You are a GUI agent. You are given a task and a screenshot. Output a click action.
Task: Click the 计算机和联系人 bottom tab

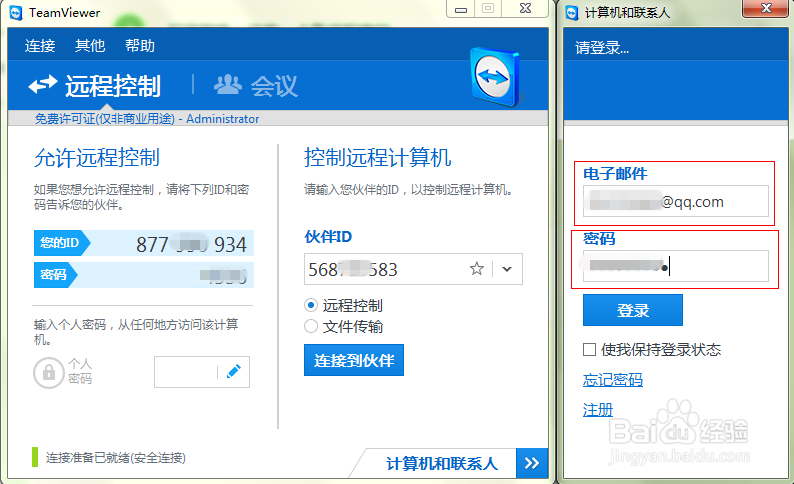click(x=442, y=463)
